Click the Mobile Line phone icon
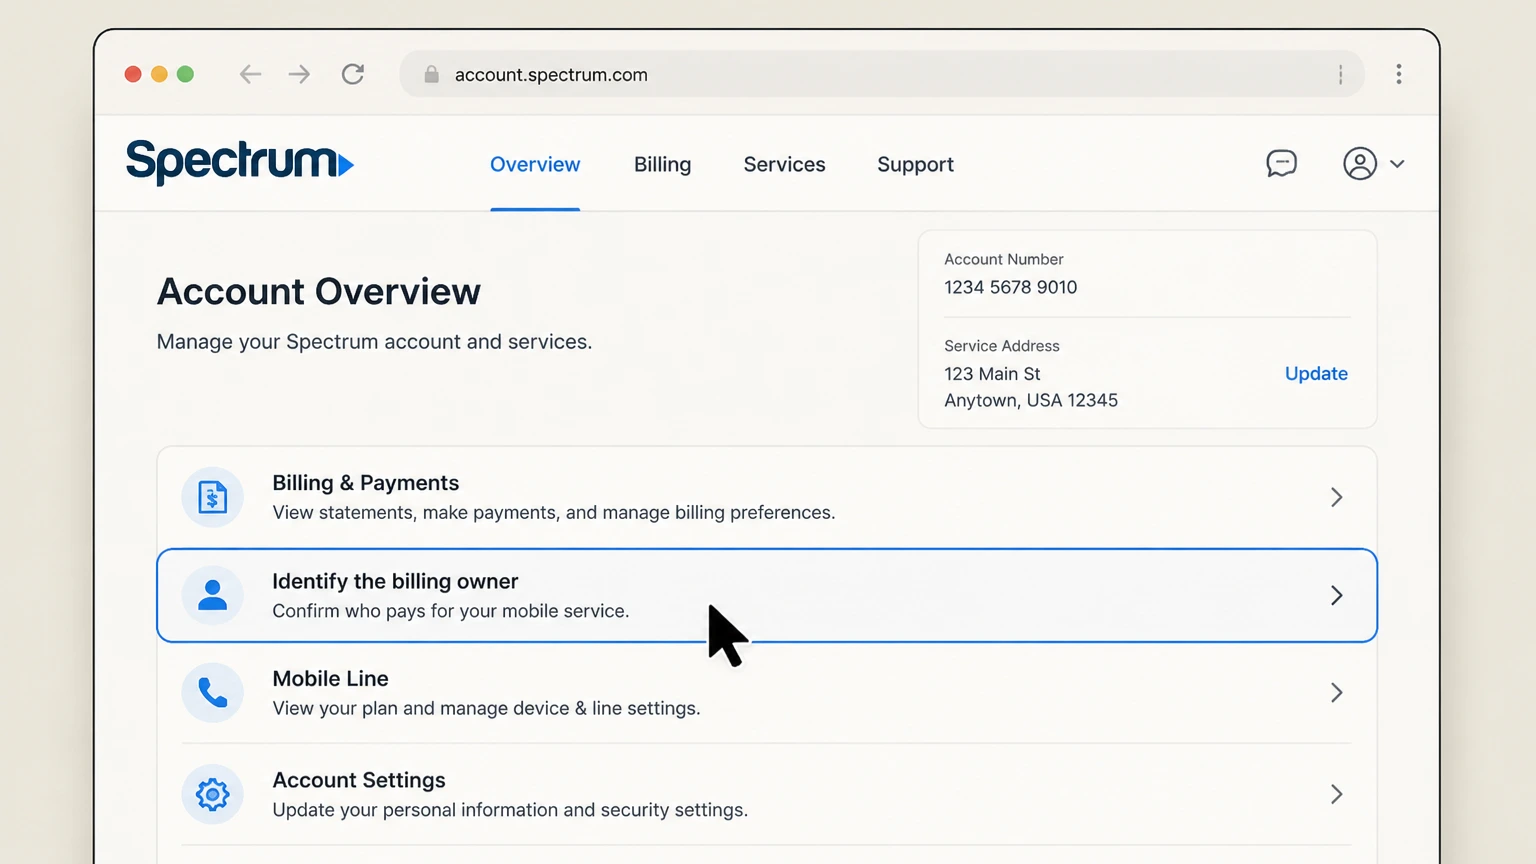Viewport: 1536px width, 864px height. pos(212,692)
